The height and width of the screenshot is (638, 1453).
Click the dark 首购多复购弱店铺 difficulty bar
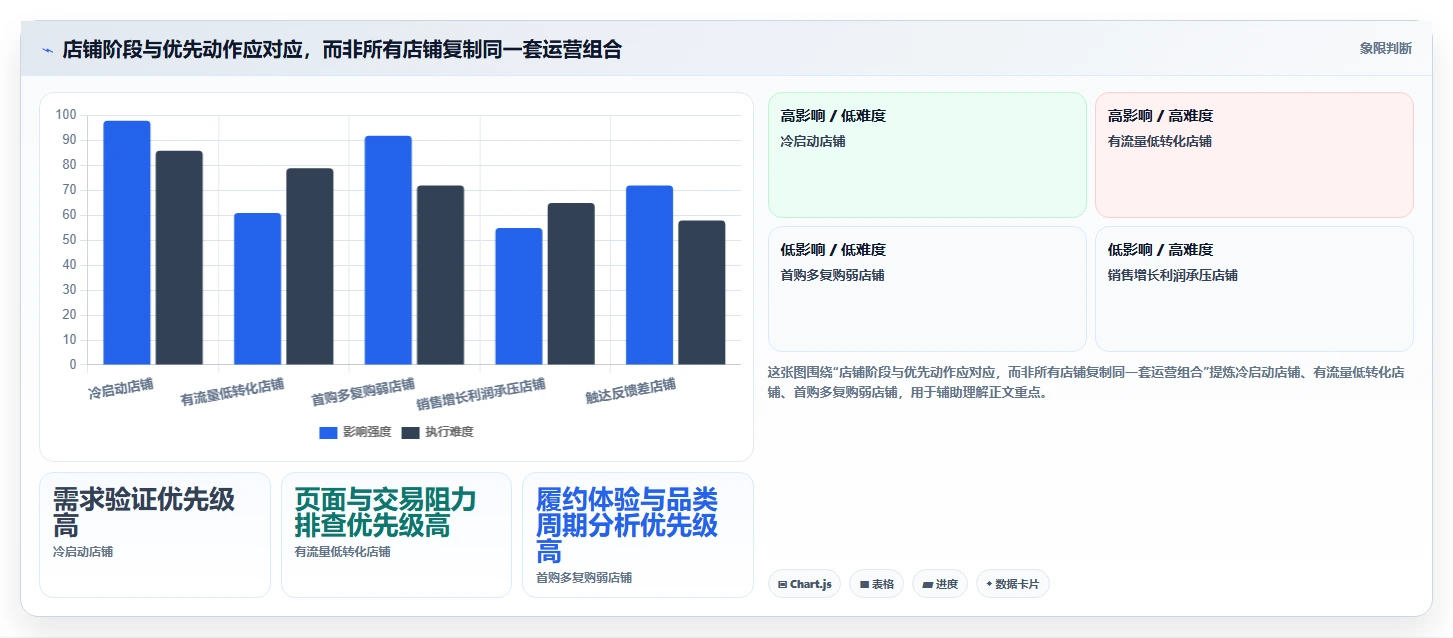(440, 275)
